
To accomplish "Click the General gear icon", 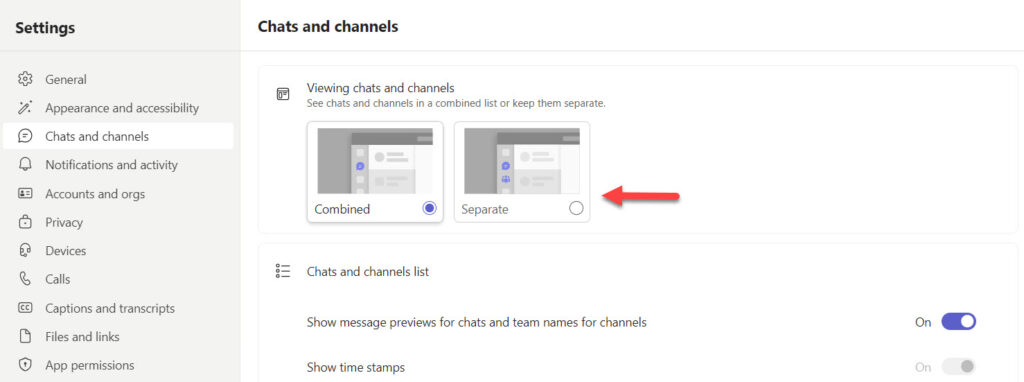I will 25,80.
